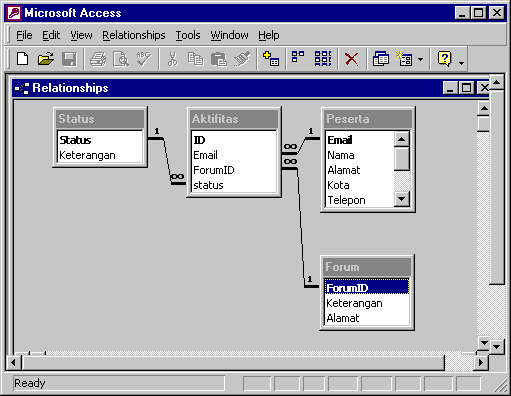Click the outer workspace vertical scrollbar thumb
The image size is (511, 396).
(x=496, y=187)
